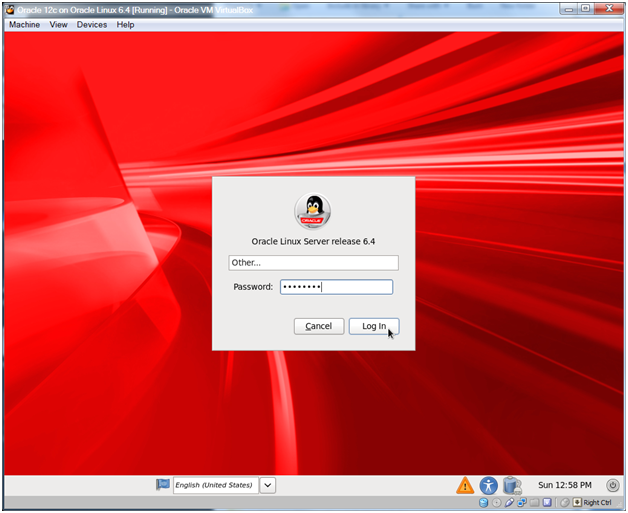Click the hard disk activity status icon

tap(485, 502)
